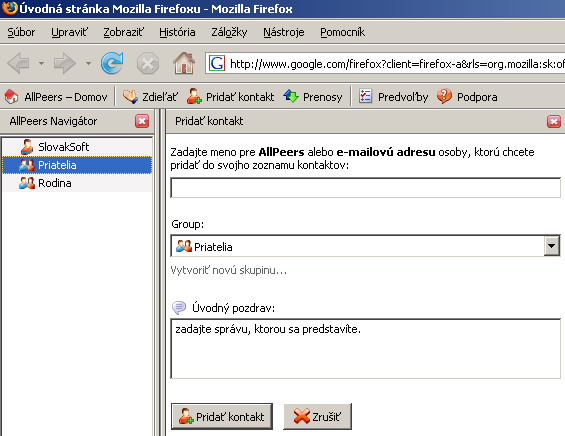Screen dimensions: 565x436
Task: Click the Podpora toolbar label
Action: pyautogui.click(x=477, y=97)
